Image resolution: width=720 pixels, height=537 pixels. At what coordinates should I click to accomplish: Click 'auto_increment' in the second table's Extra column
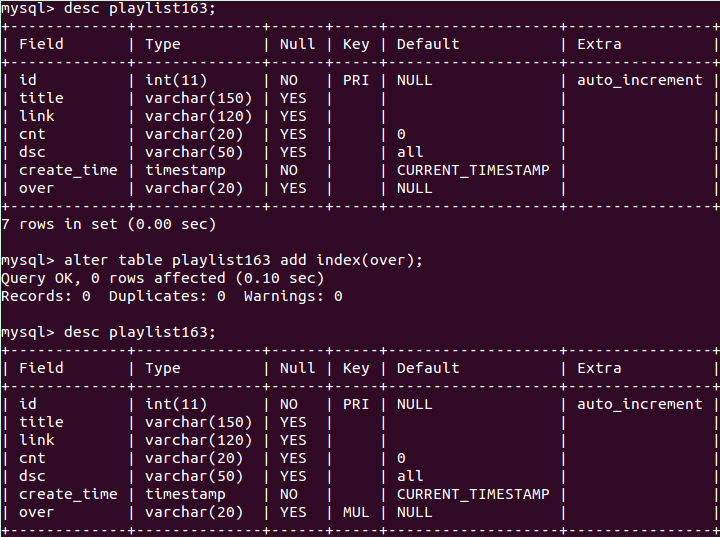click(640, 404)
